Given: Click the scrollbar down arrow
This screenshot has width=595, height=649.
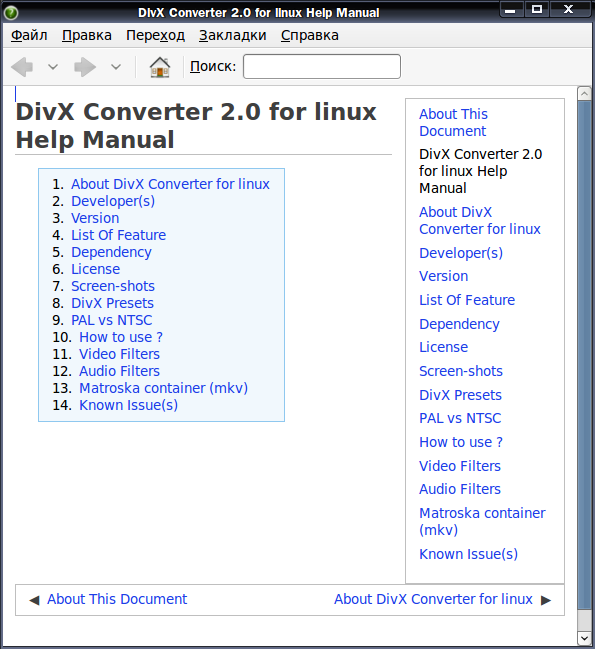Looking at the screenshot, I should click(584, 638).
